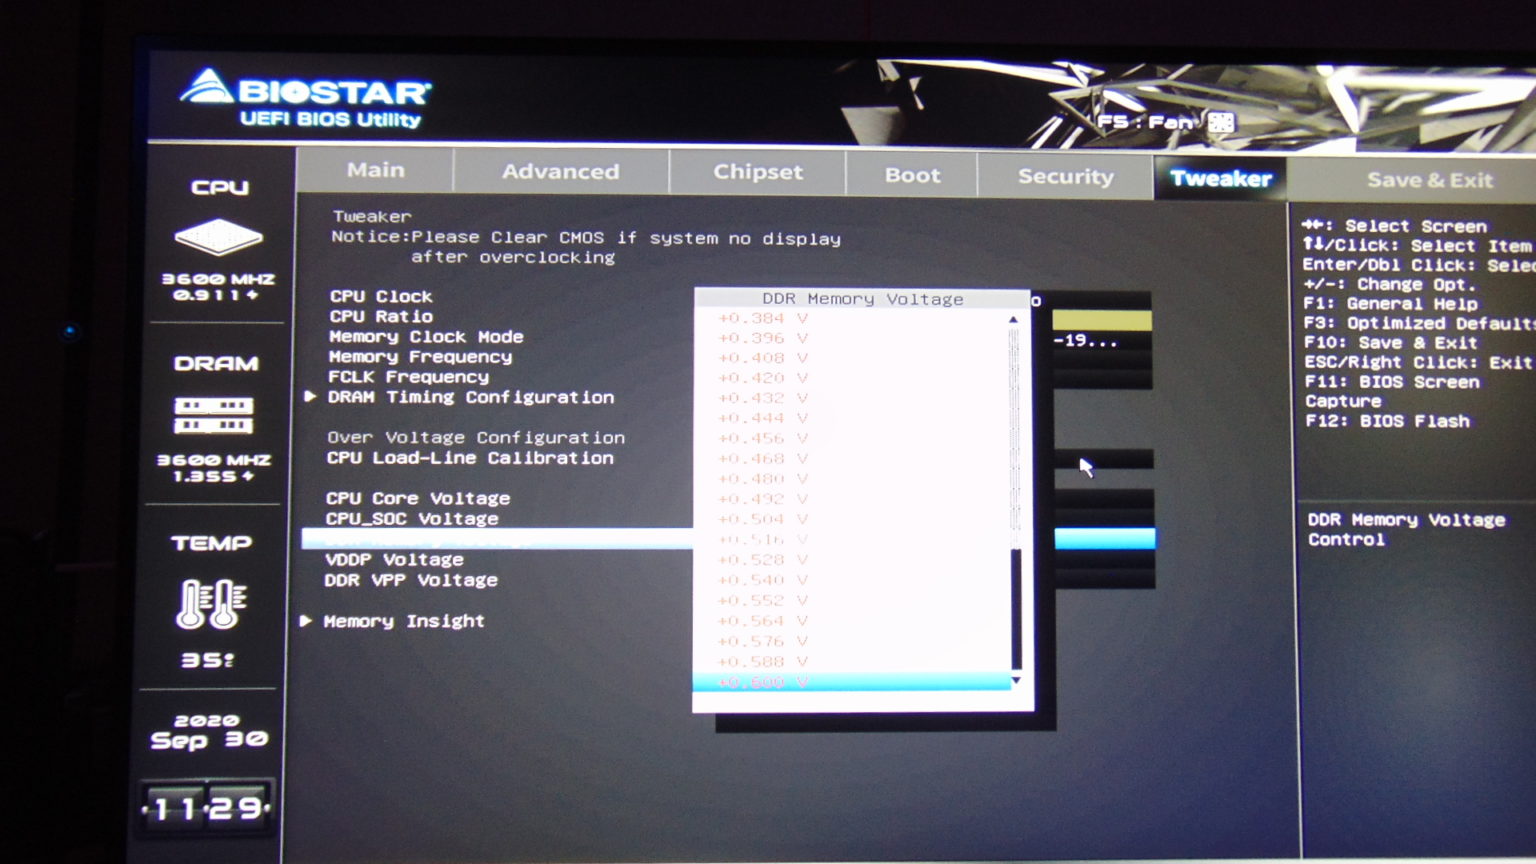The image size is (1536, 864).
Task: Expand DRAM Timing Configuration submenu
Action: coord(470,397)
